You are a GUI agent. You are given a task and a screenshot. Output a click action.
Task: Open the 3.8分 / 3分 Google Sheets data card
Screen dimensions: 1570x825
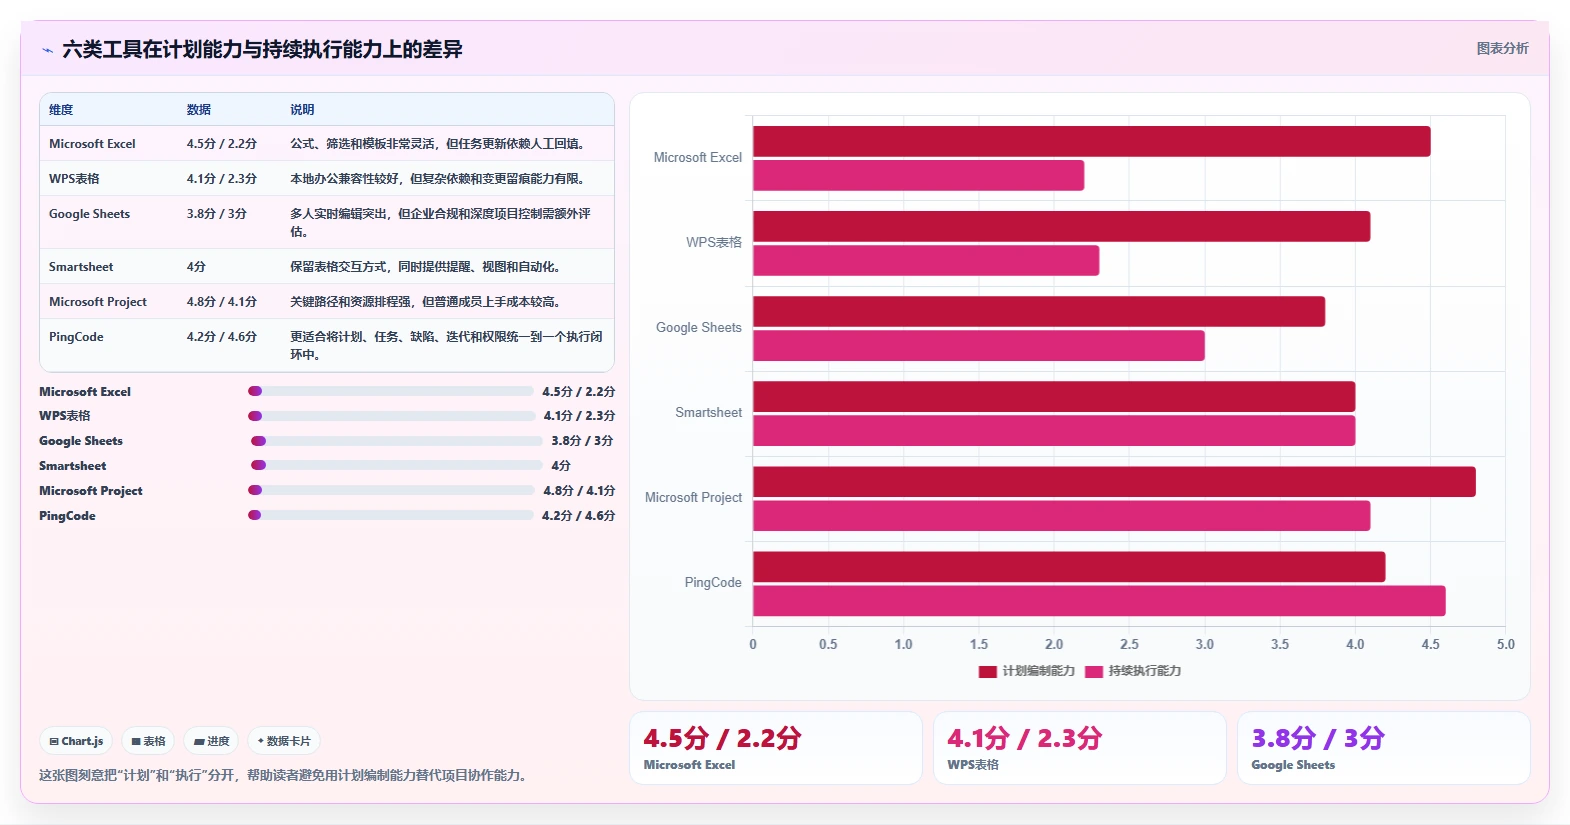(x=1384, y=748)
